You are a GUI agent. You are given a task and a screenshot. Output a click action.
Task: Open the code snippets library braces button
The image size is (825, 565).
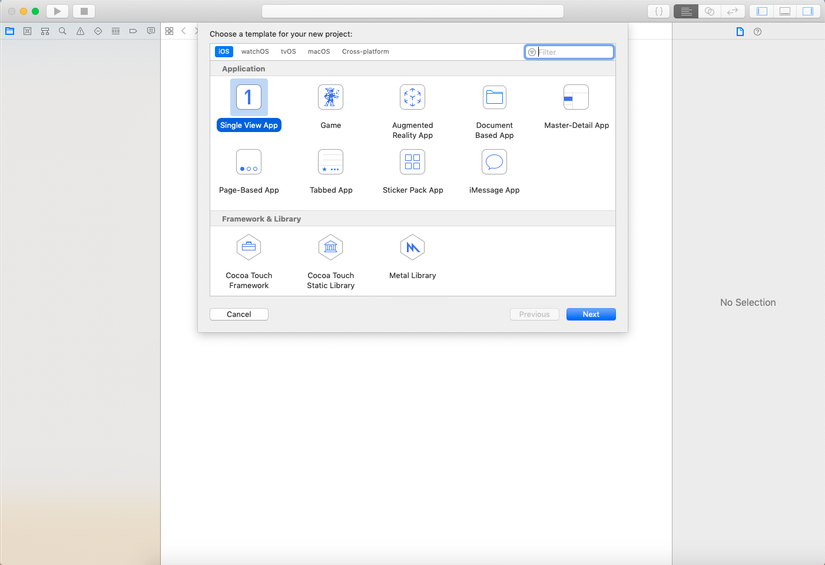pos(659,11)
